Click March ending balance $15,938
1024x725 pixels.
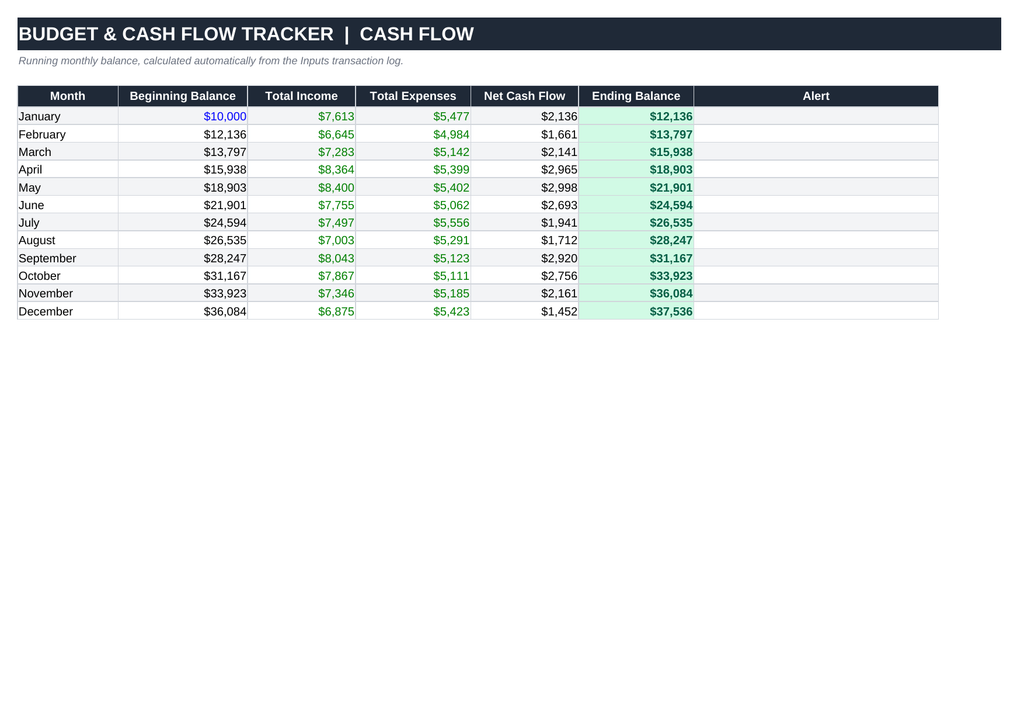tap(636, 152)
